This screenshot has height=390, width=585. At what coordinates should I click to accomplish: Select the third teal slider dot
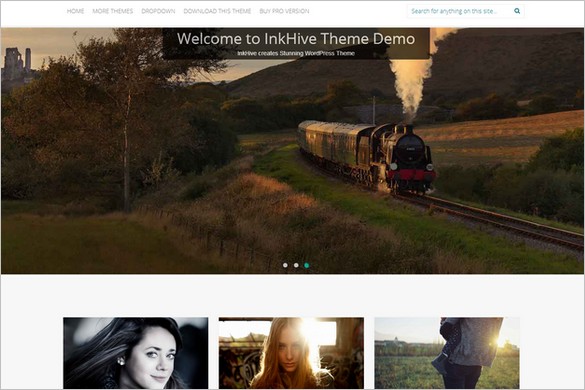coord(306,265)
